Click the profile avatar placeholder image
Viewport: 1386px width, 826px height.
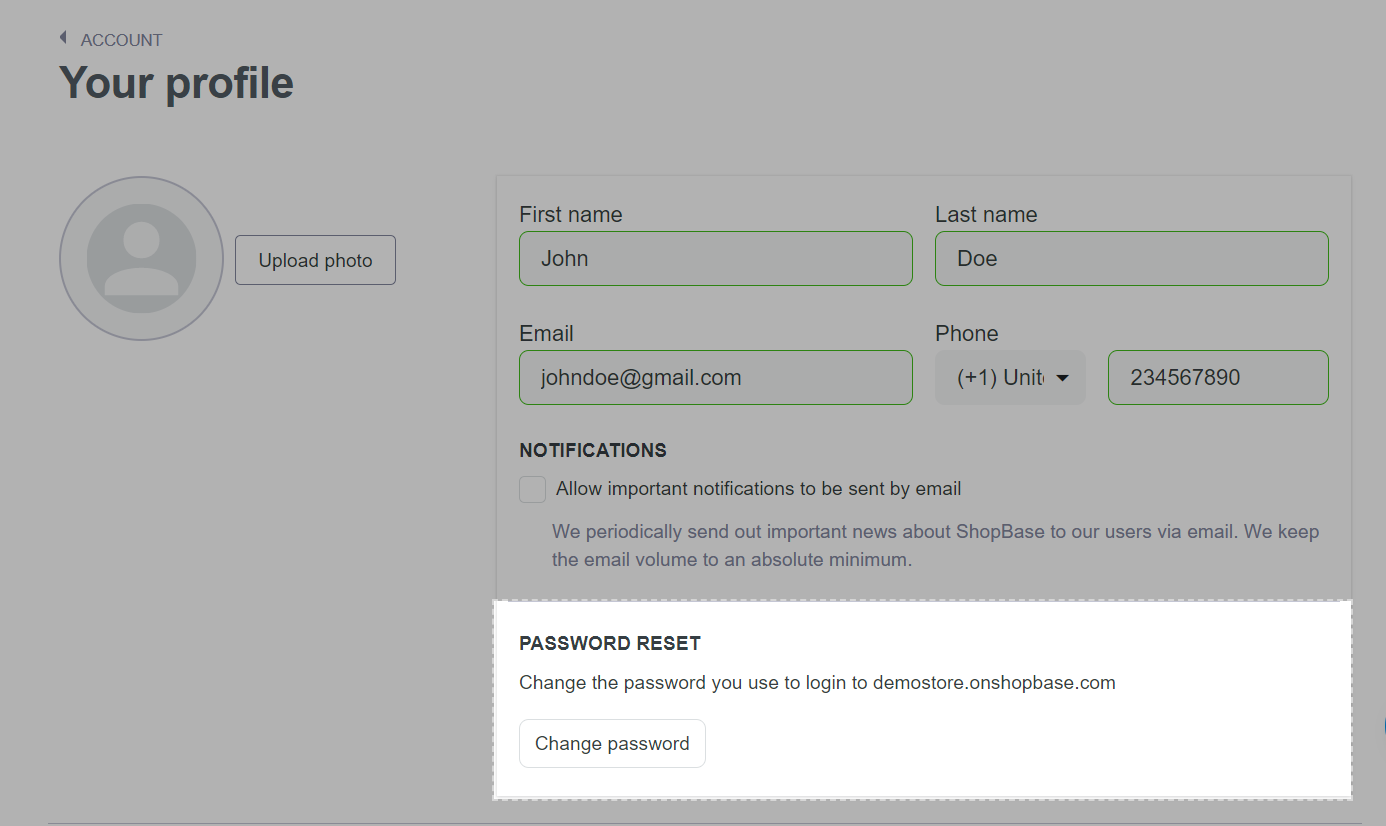click(141, 258)
